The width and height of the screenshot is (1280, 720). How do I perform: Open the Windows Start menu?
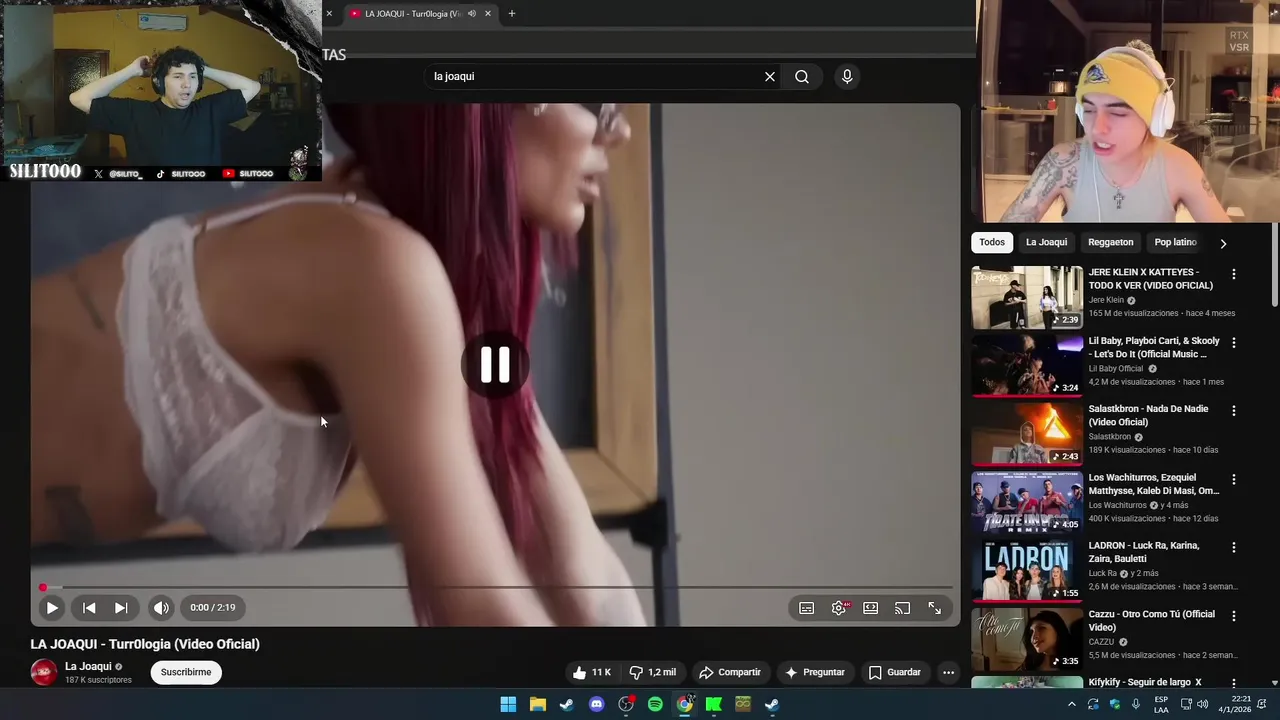(x=508, y=704)
